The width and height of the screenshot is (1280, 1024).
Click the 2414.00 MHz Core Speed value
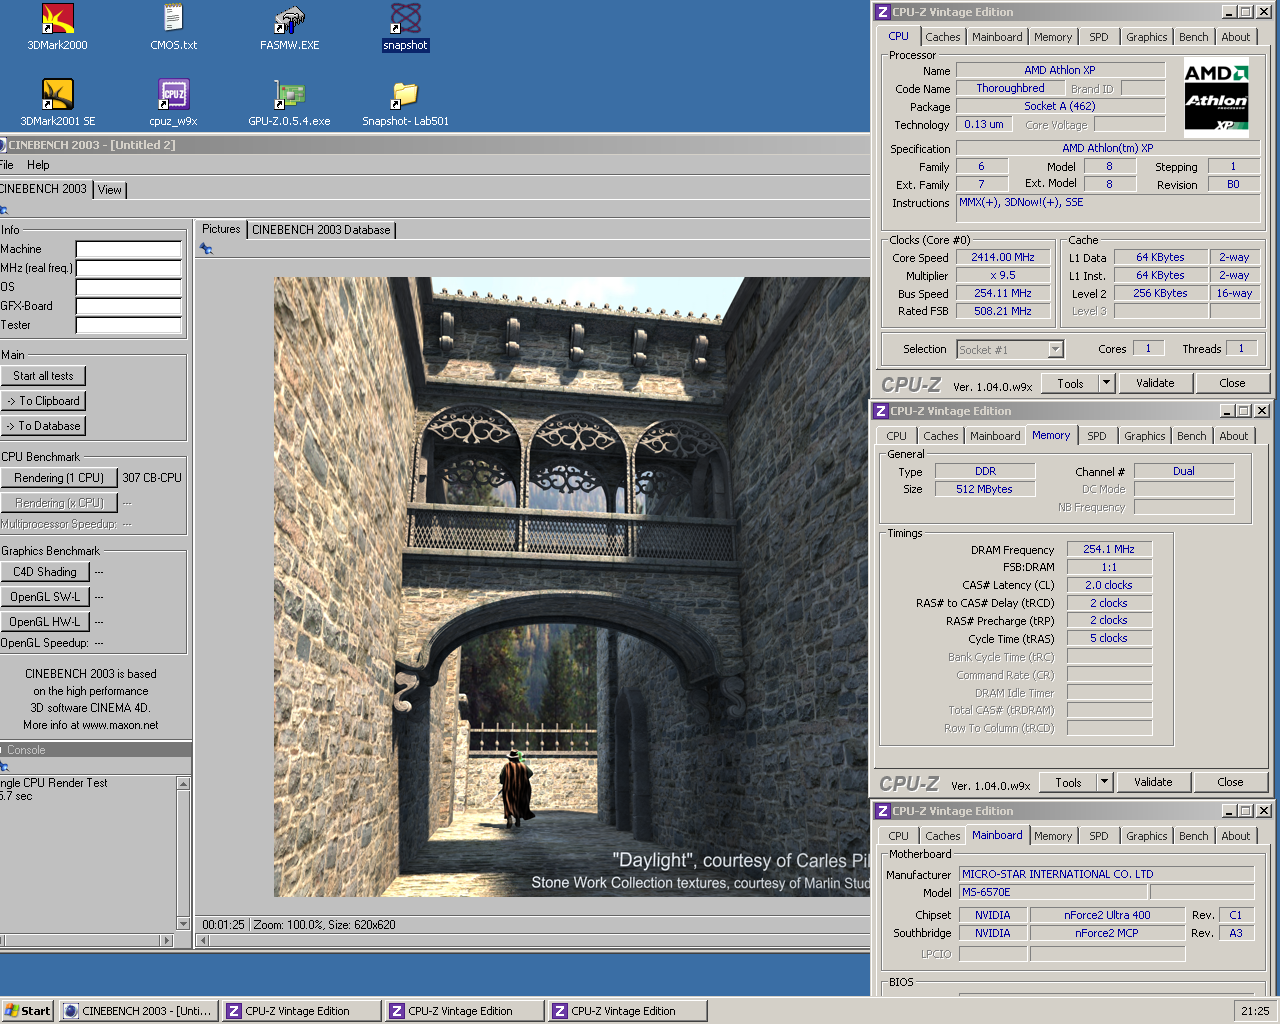[x=1002, y=257]
